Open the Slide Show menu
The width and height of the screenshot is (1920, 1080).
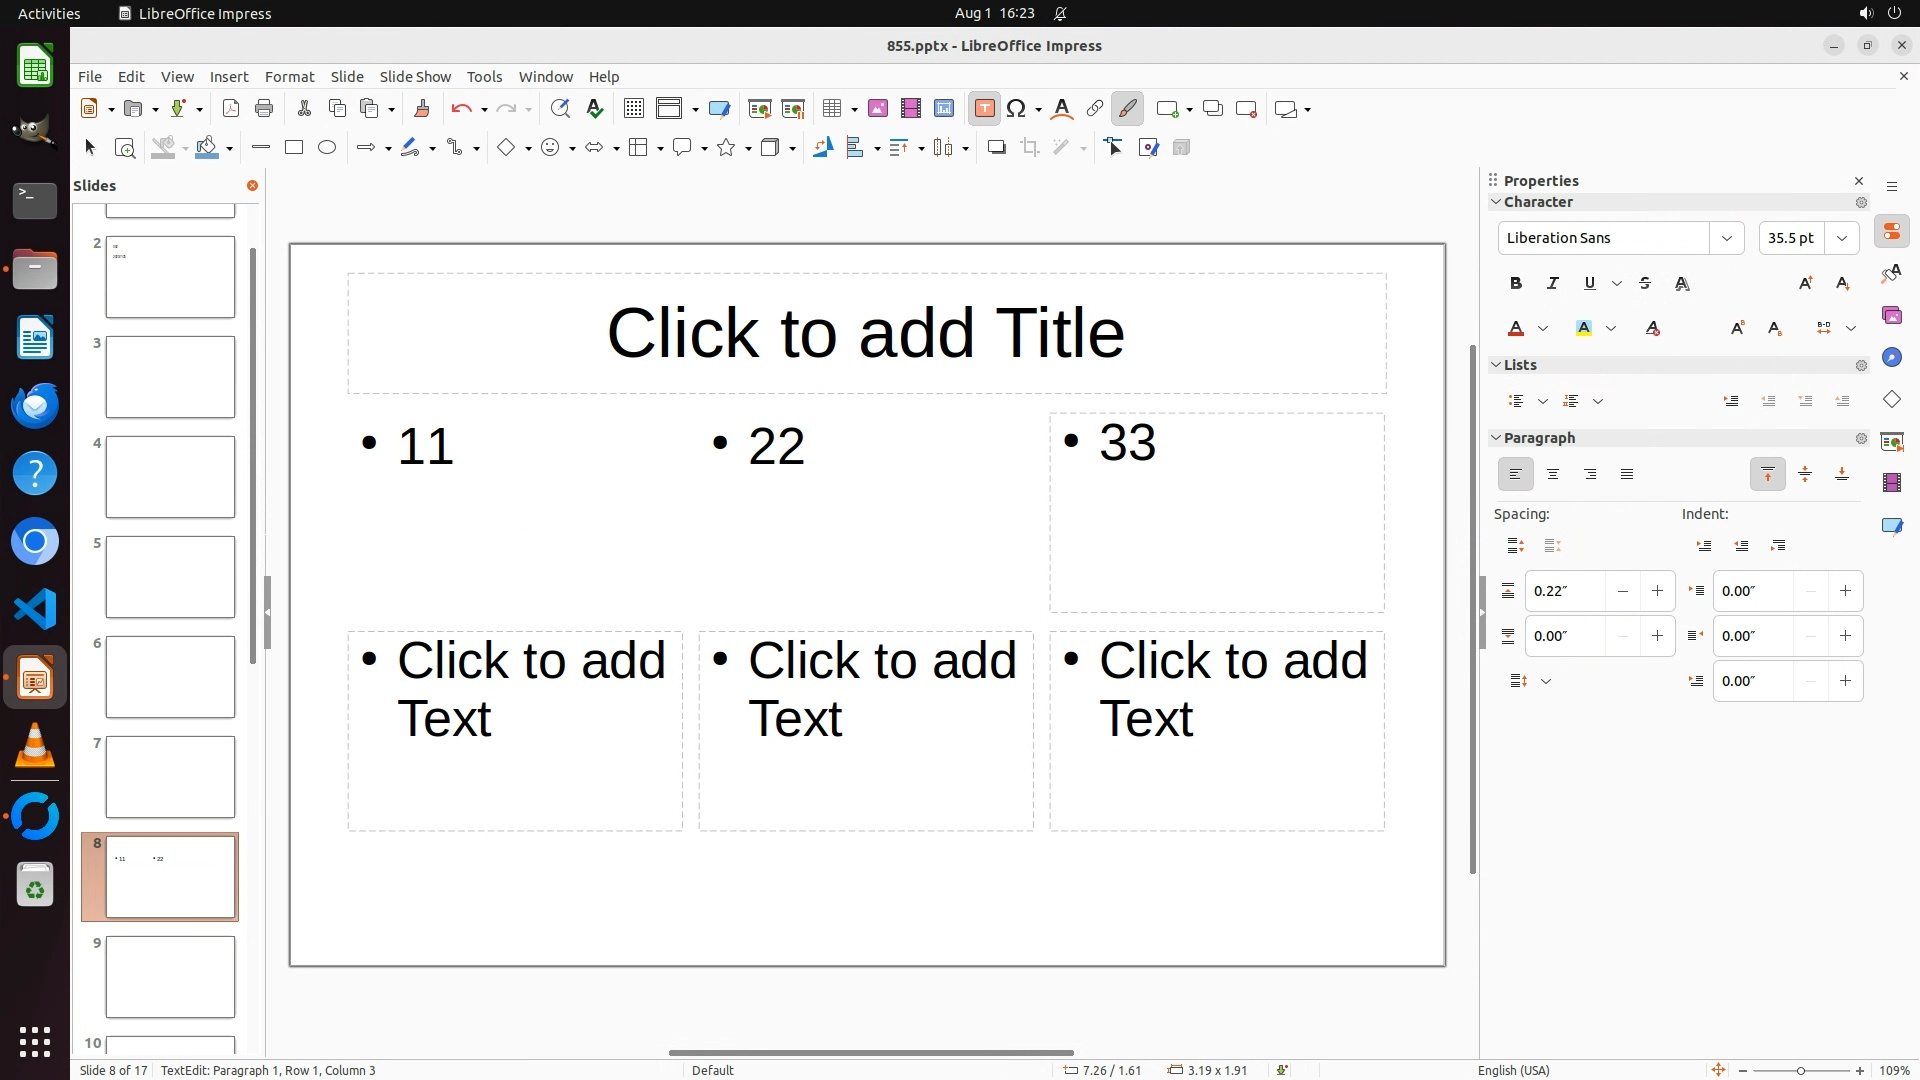415,77
